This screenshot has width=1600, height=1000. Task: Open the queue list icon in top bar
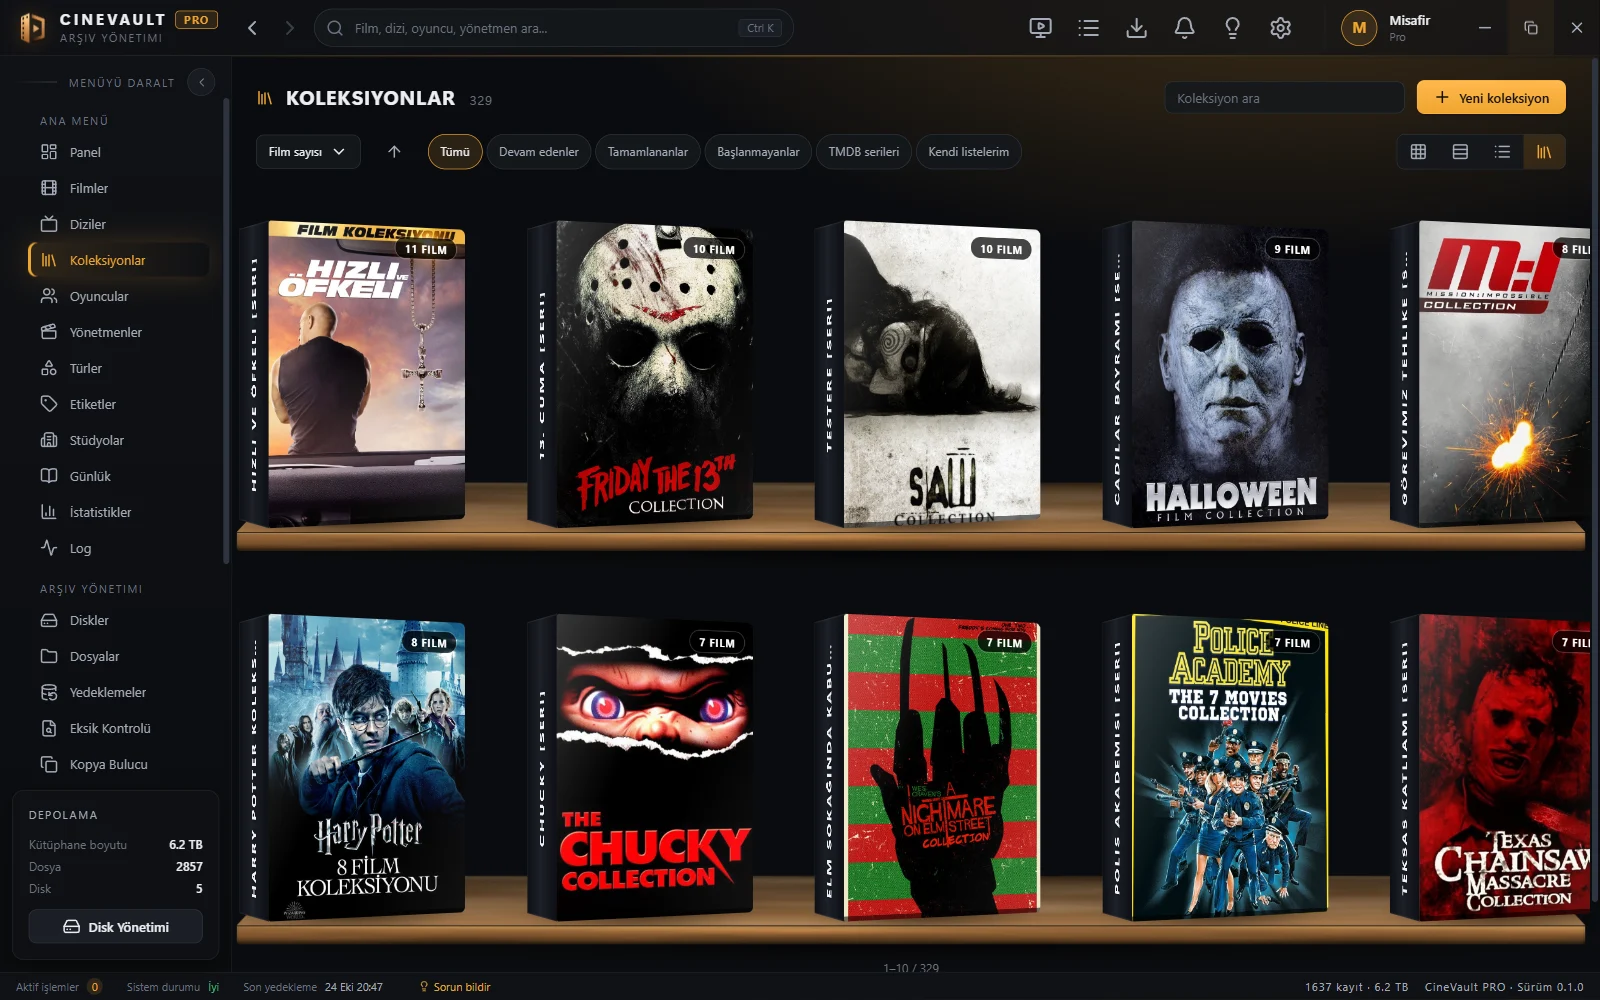point(1089,28)
